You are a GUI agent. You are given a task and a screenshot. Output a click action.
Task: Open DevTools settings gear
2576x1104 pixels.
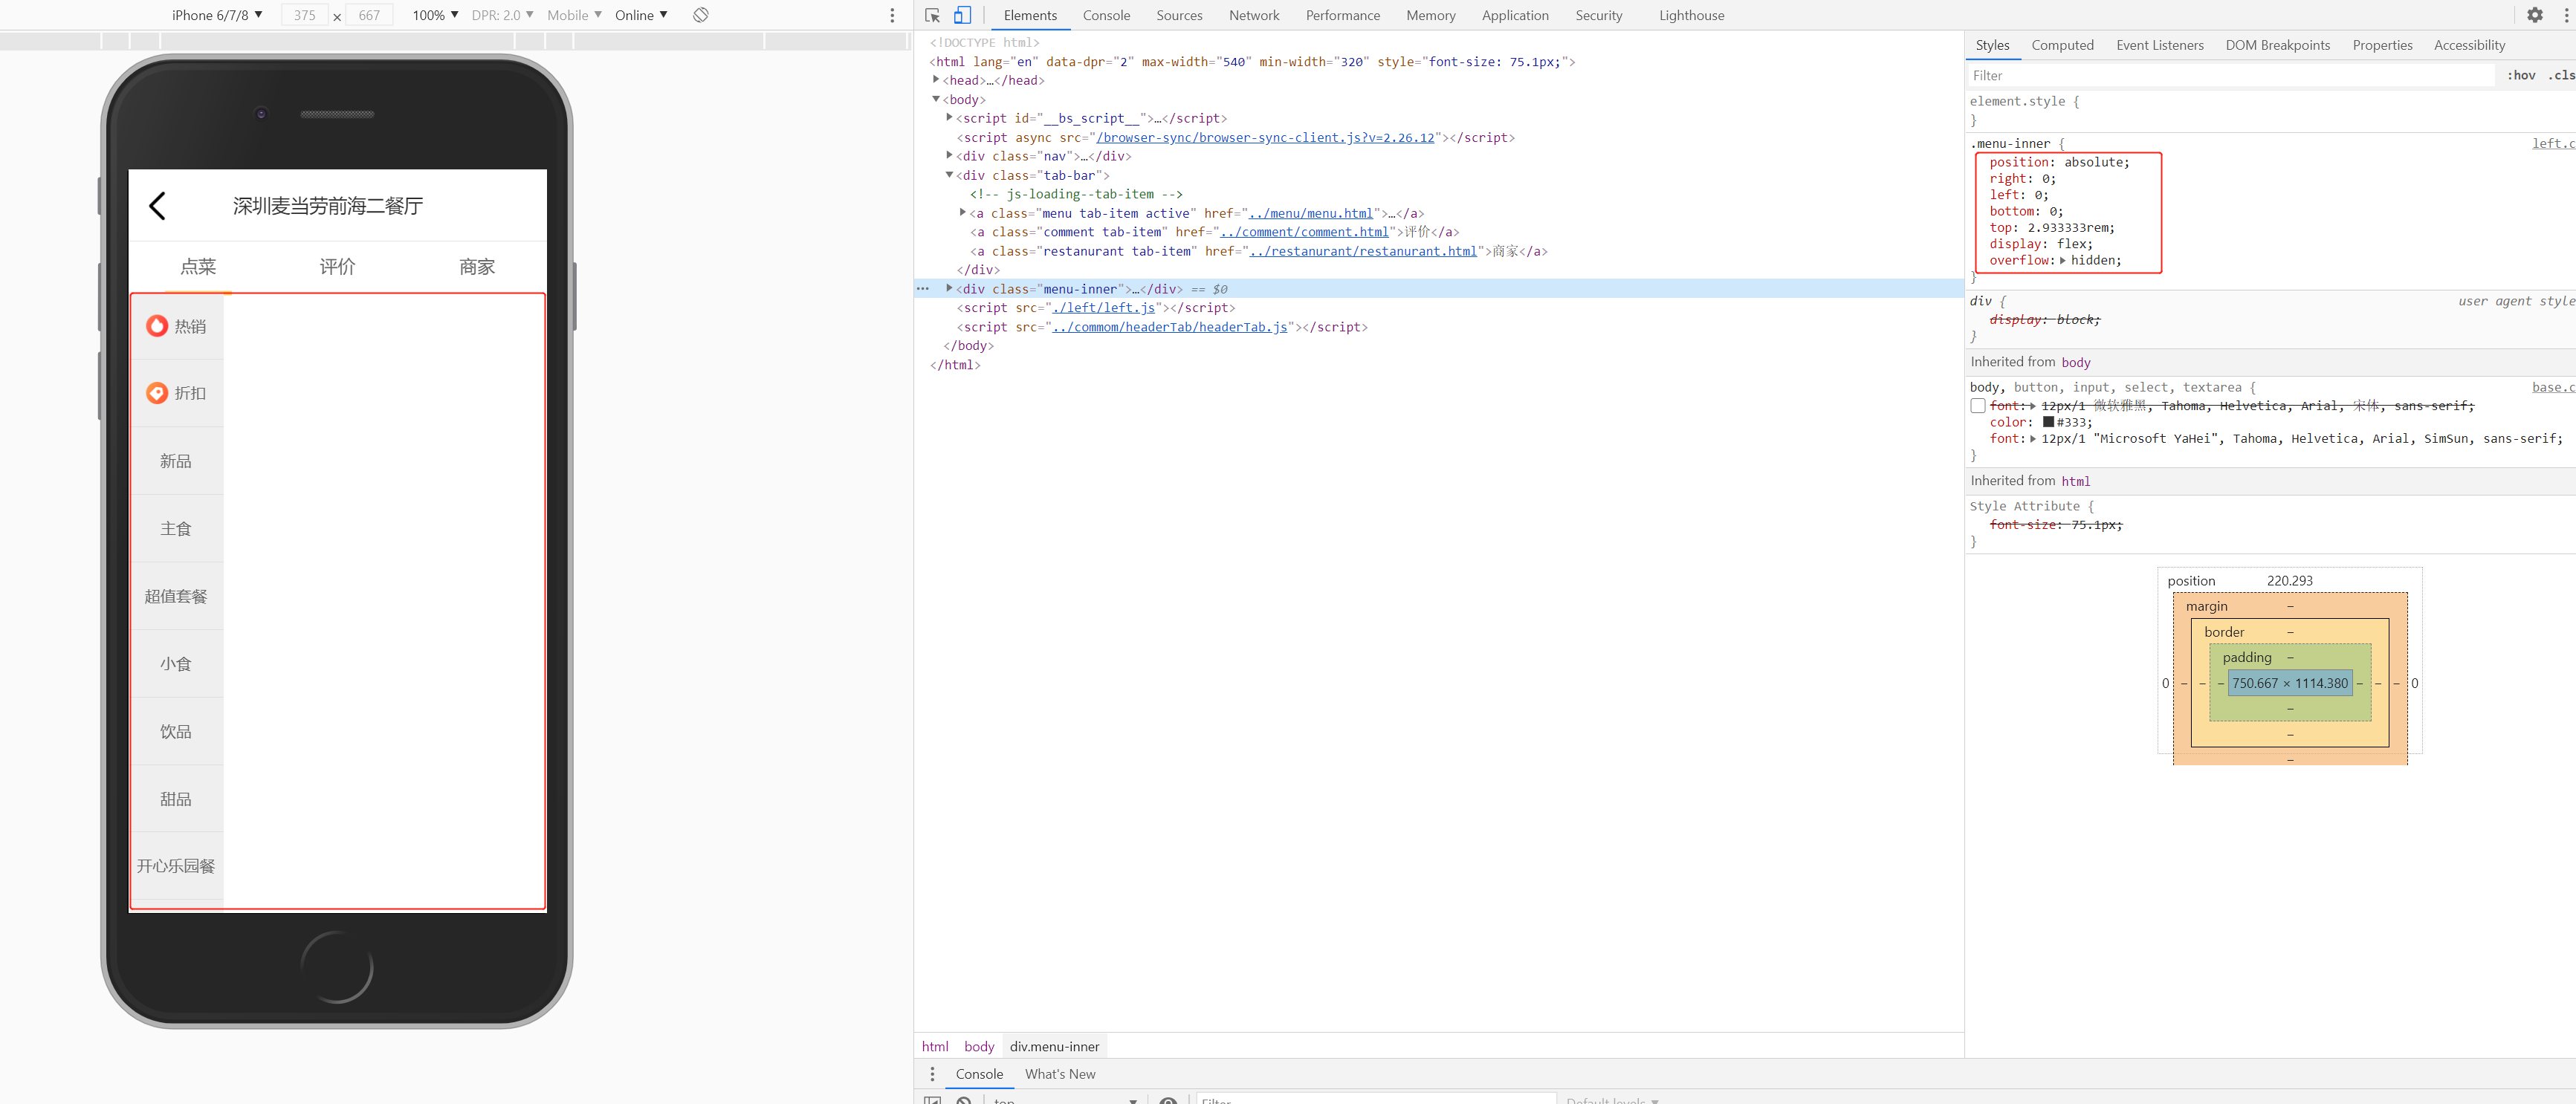[x=2534, y=15]
